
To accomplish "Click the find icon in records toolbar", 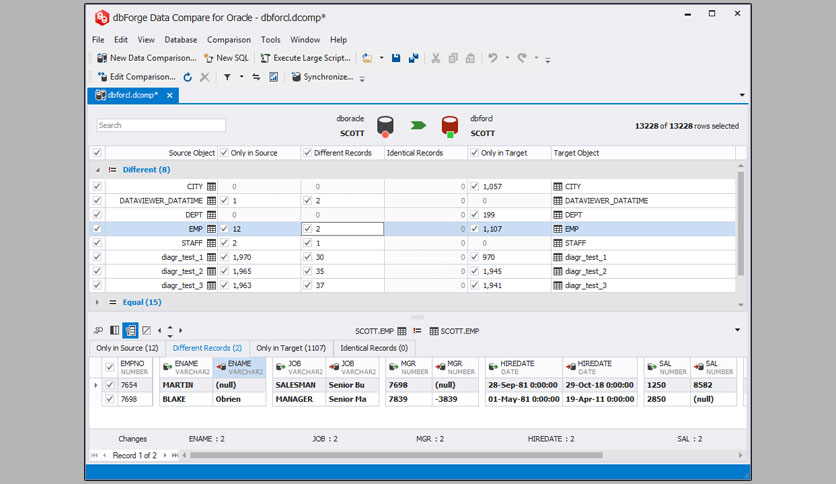I will pos(99,330).
